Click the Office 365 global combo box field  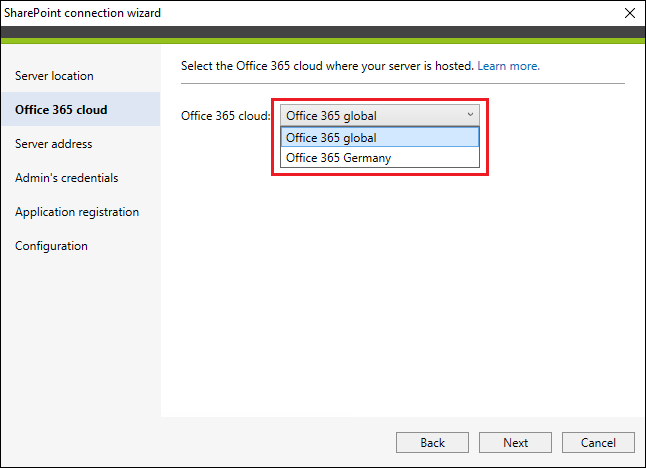pyautogui.click(x=380, y=115)
